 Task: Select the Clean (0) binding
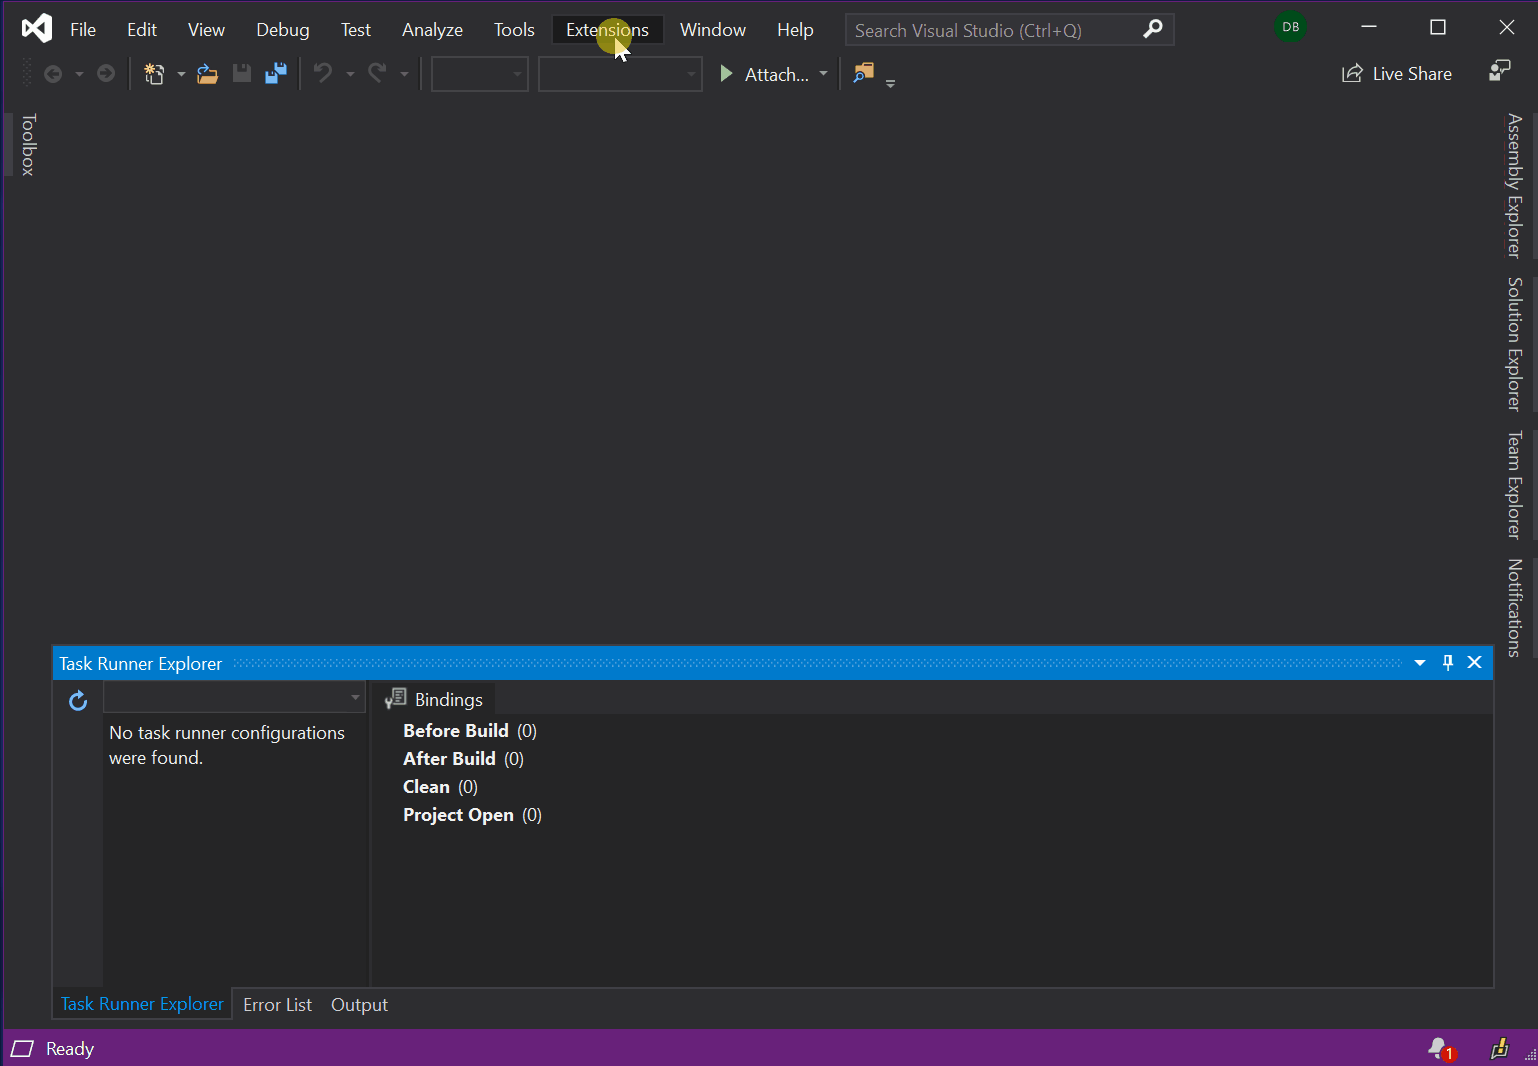440,787
